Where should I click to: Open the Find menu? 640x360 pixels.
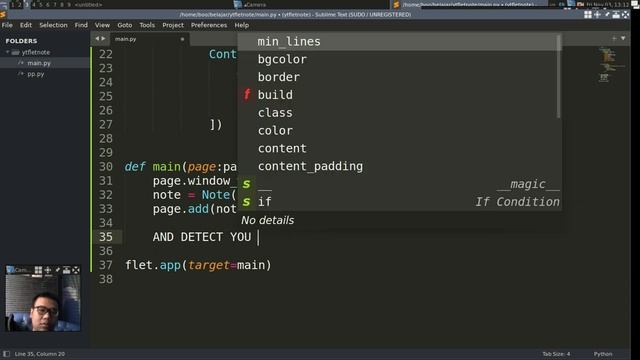81,25
